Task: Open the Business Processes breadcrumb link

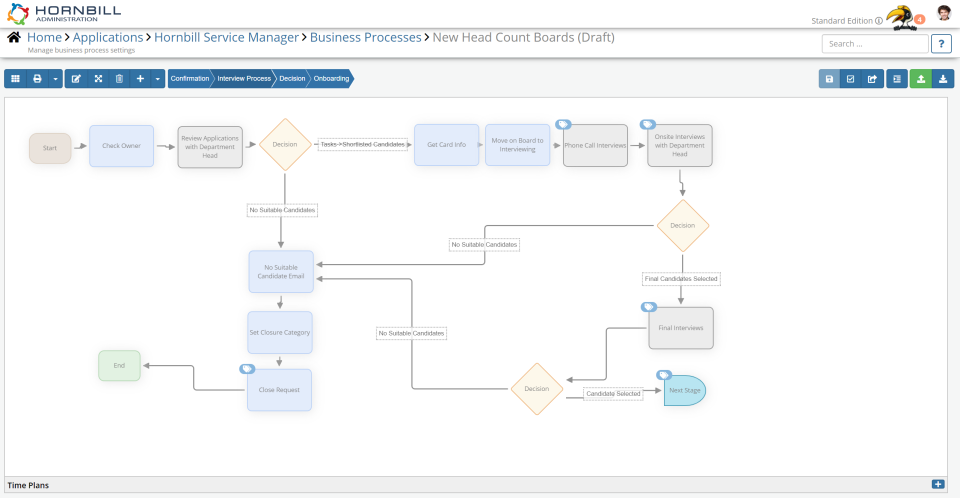Action: (366, 37)
